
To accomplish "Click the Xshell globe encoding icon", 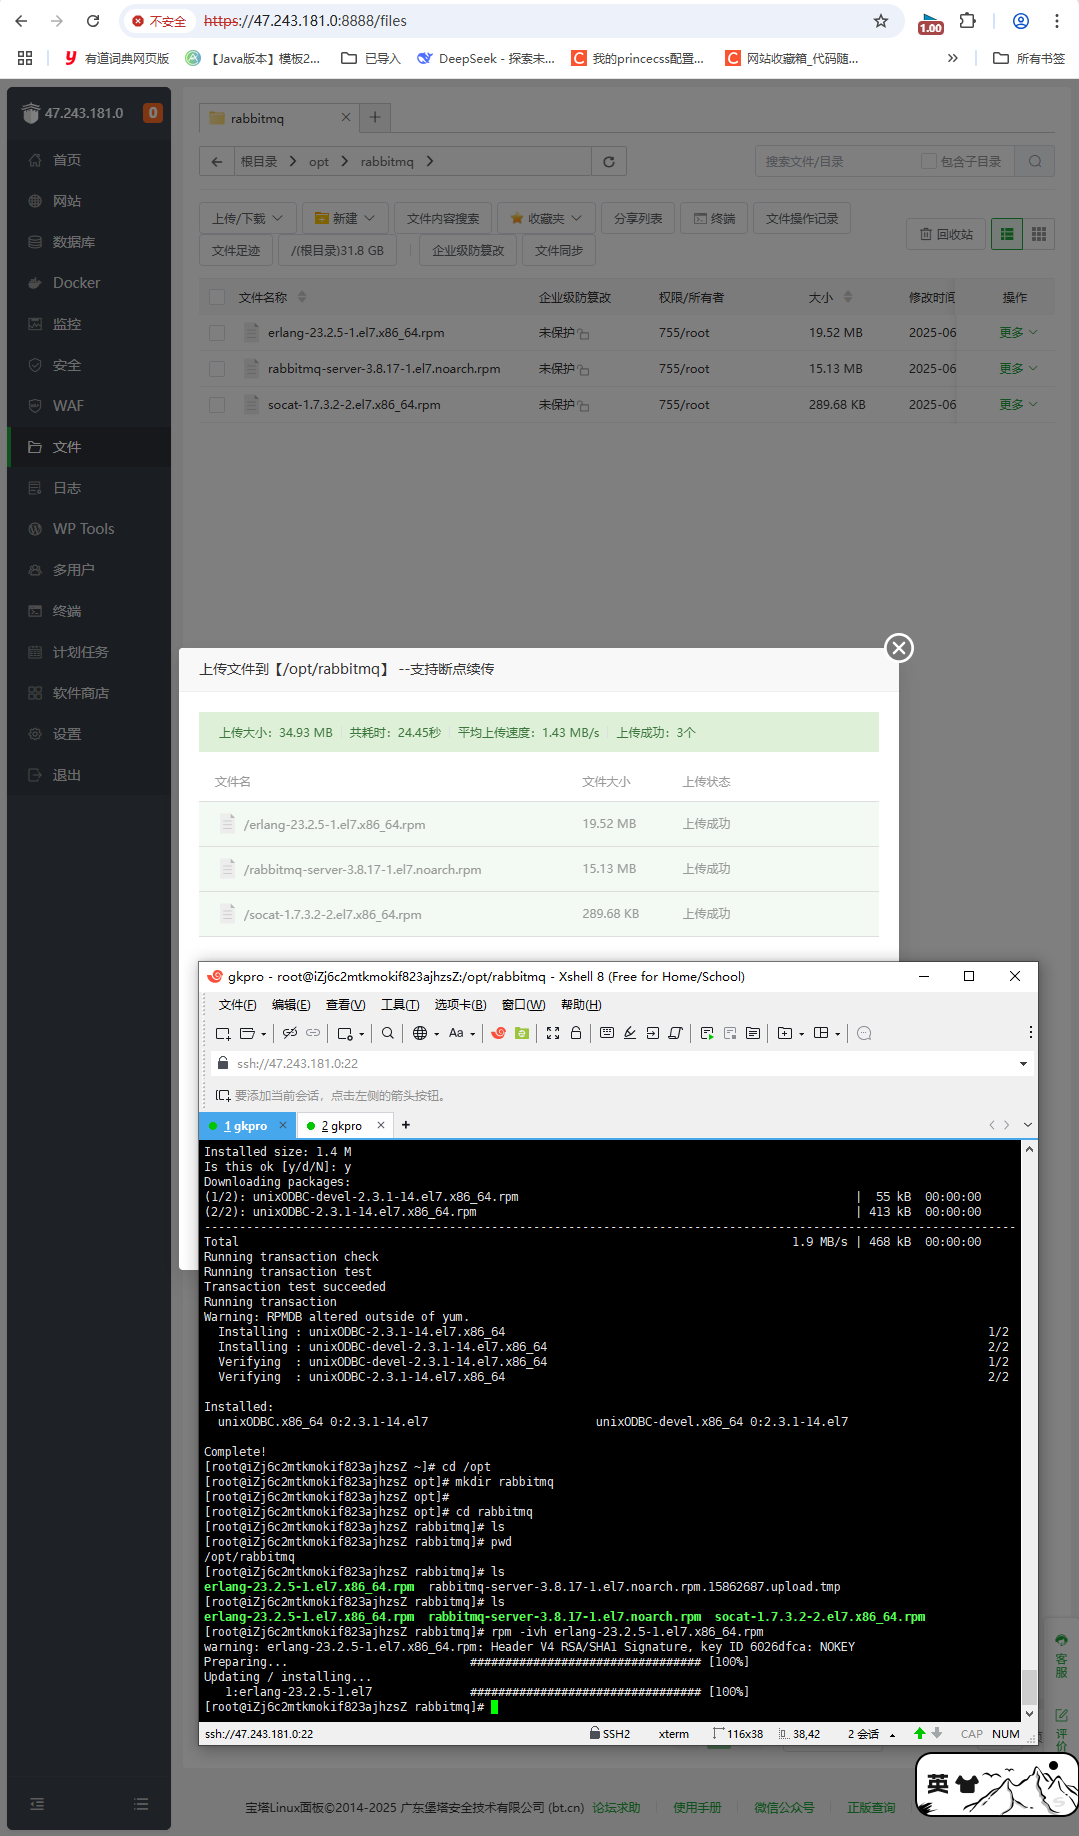I will tap(420, 1033).
